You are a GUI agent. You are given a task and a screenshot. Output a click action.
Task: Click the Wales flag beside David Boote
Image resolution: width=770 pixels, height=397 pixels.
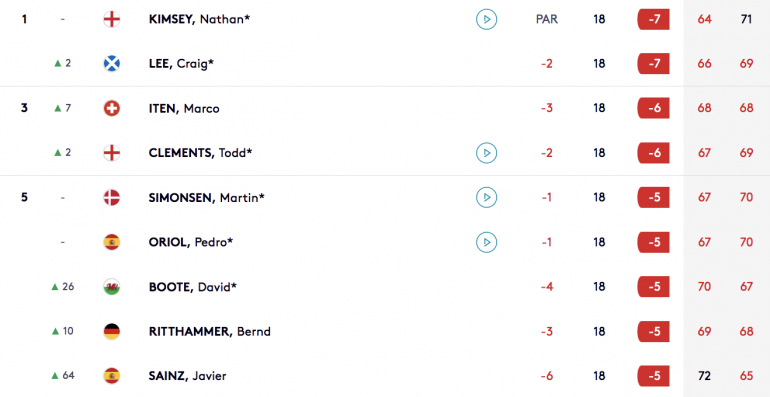coord(112,287)
